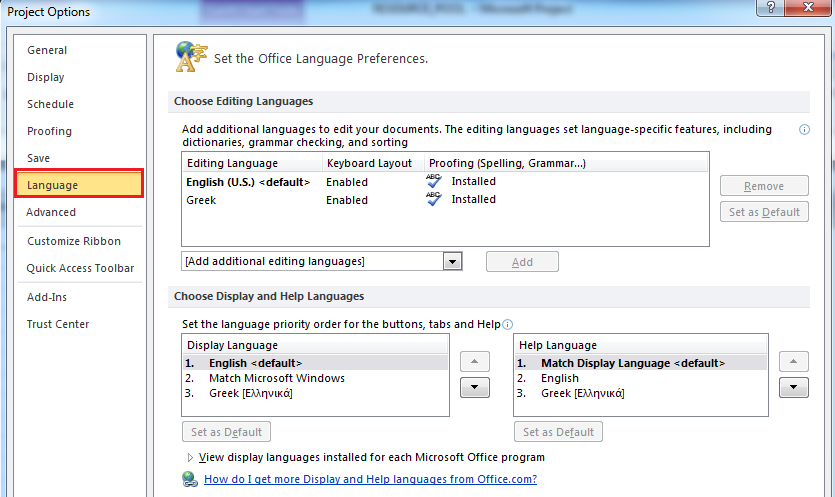This screenshot has height=497, width=835.
Task: Open the Save options category
Action: pos(38,158)
